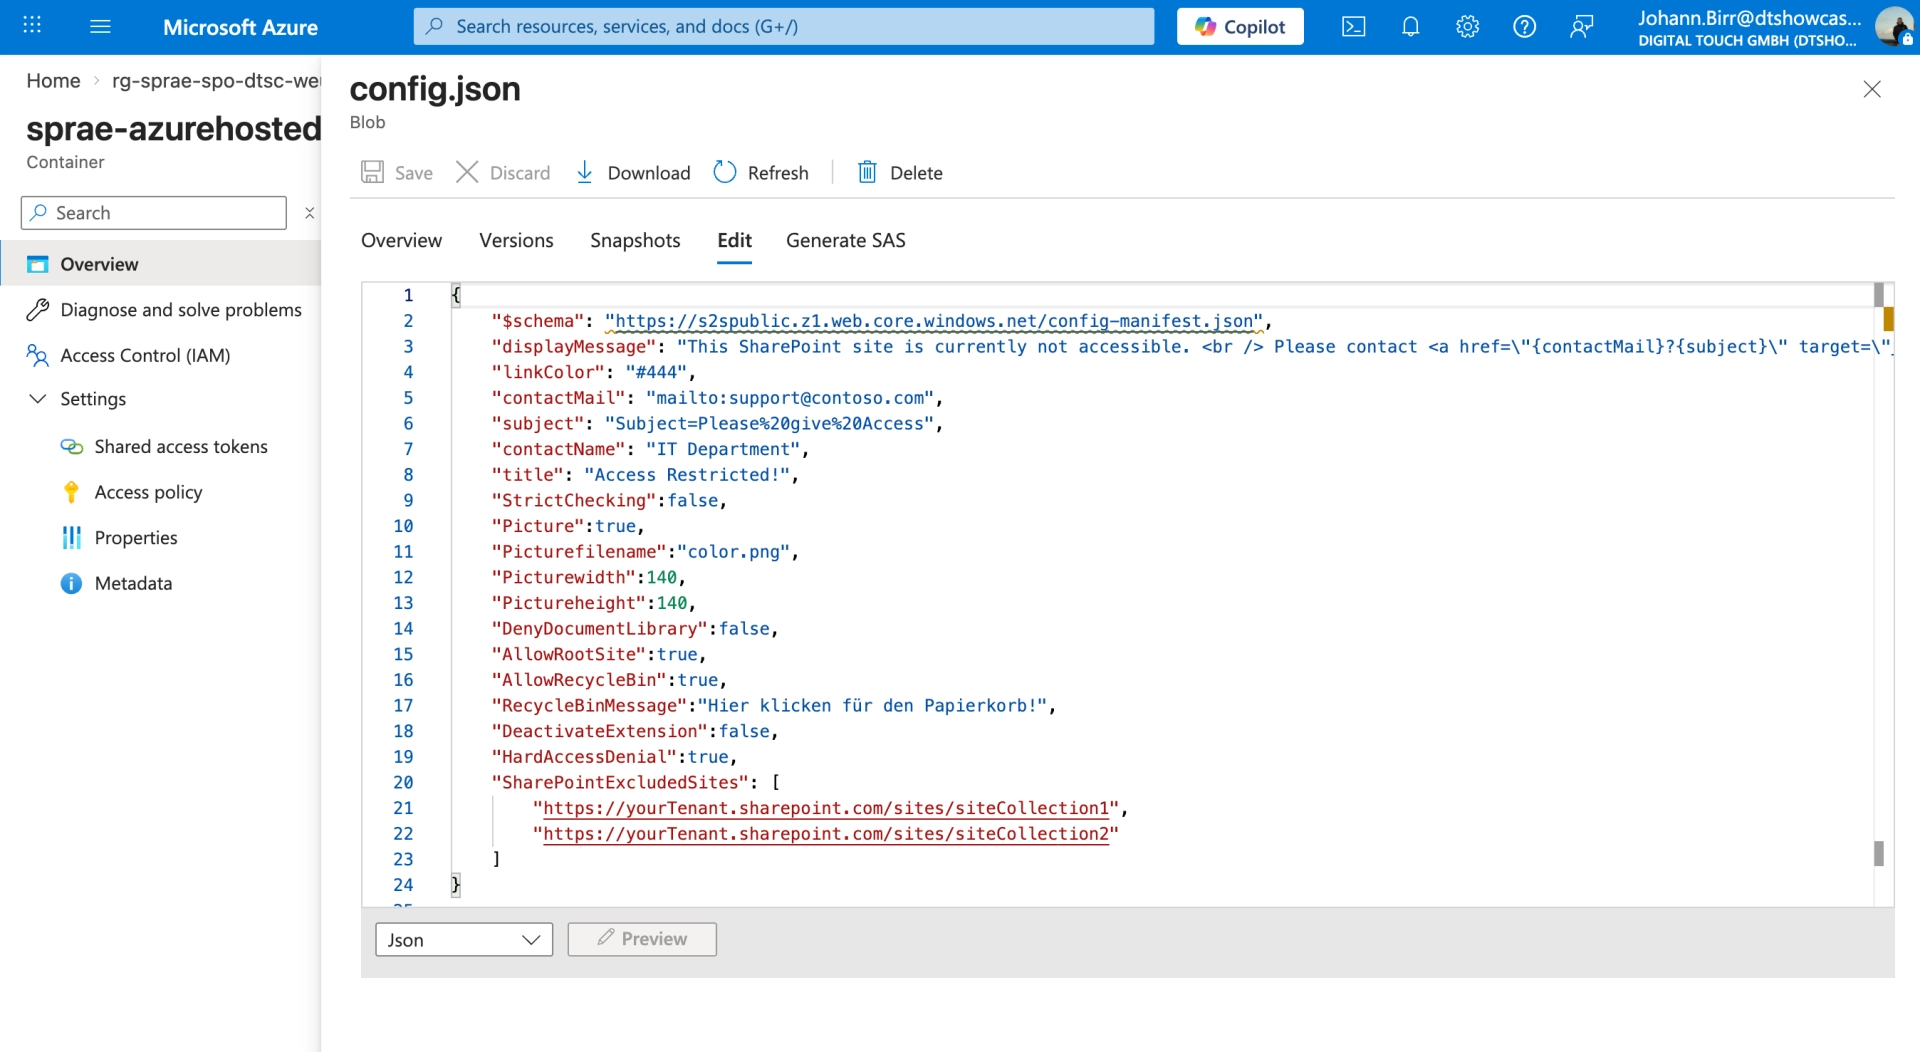Image resolution: width=1920 pixels, height=1052 pixels.
Task: Open Shared access tokens
Action: 180,446
